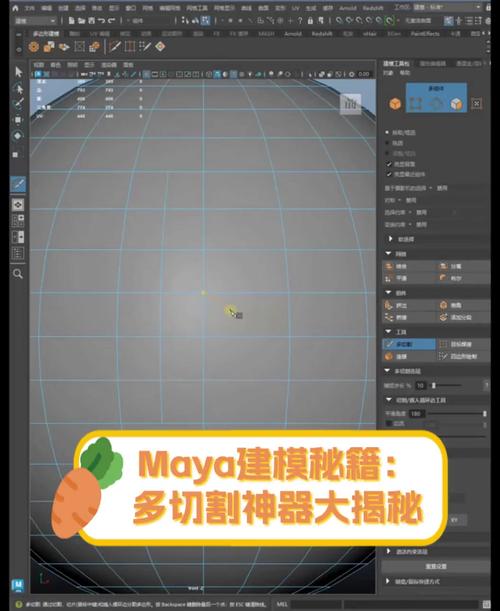
Task: Click the Separate (分离) mesh tool
Action: pos(463,266)
